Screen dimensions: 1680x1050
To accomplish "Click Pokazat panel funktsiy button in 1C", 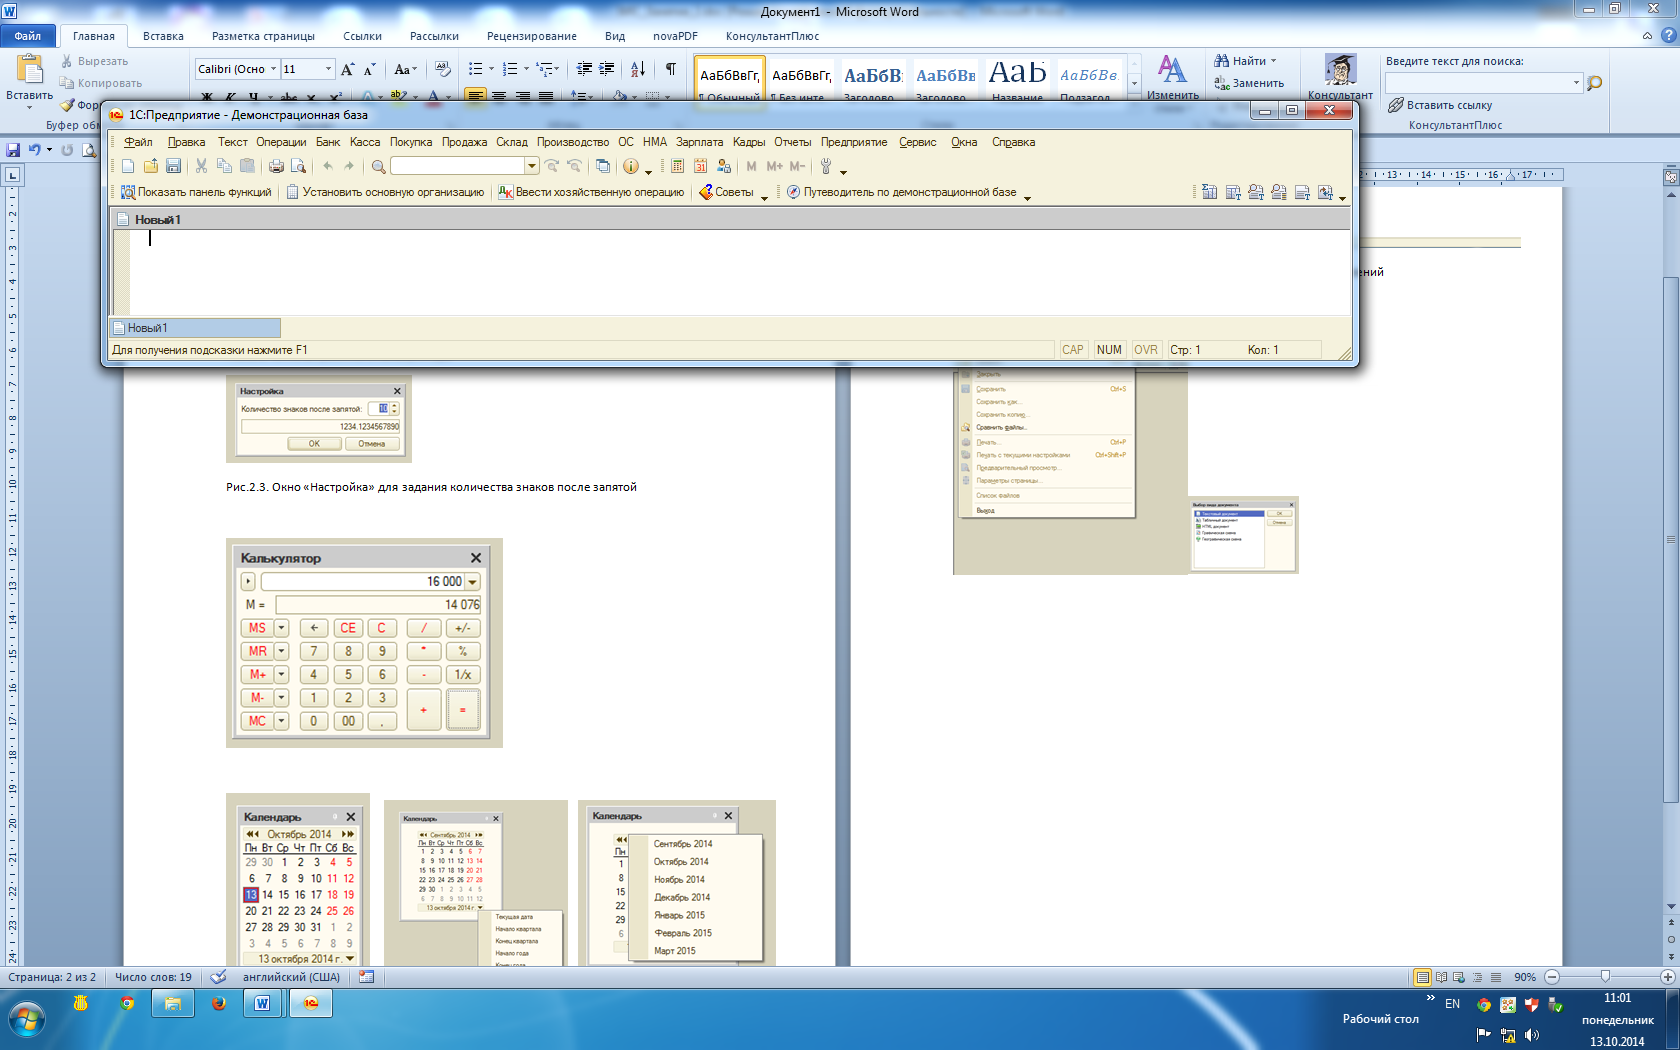I will click(196, 192).
